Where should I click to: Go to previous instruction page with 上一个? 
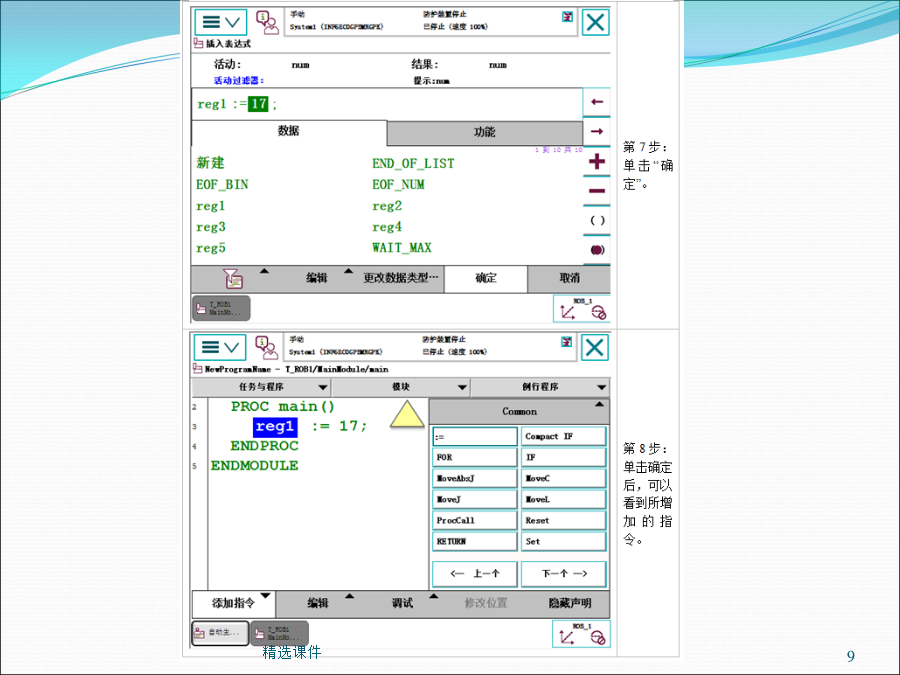[475, 574]
